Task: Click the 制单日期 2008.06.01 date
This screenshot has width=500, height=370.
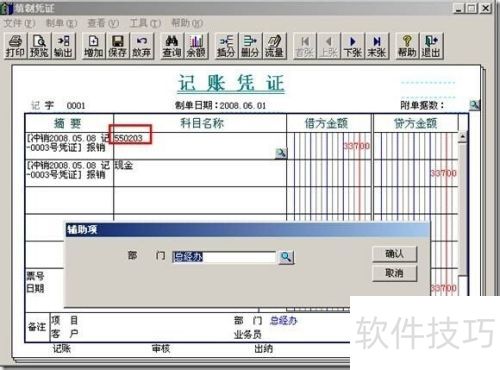Action: [221, 106]
